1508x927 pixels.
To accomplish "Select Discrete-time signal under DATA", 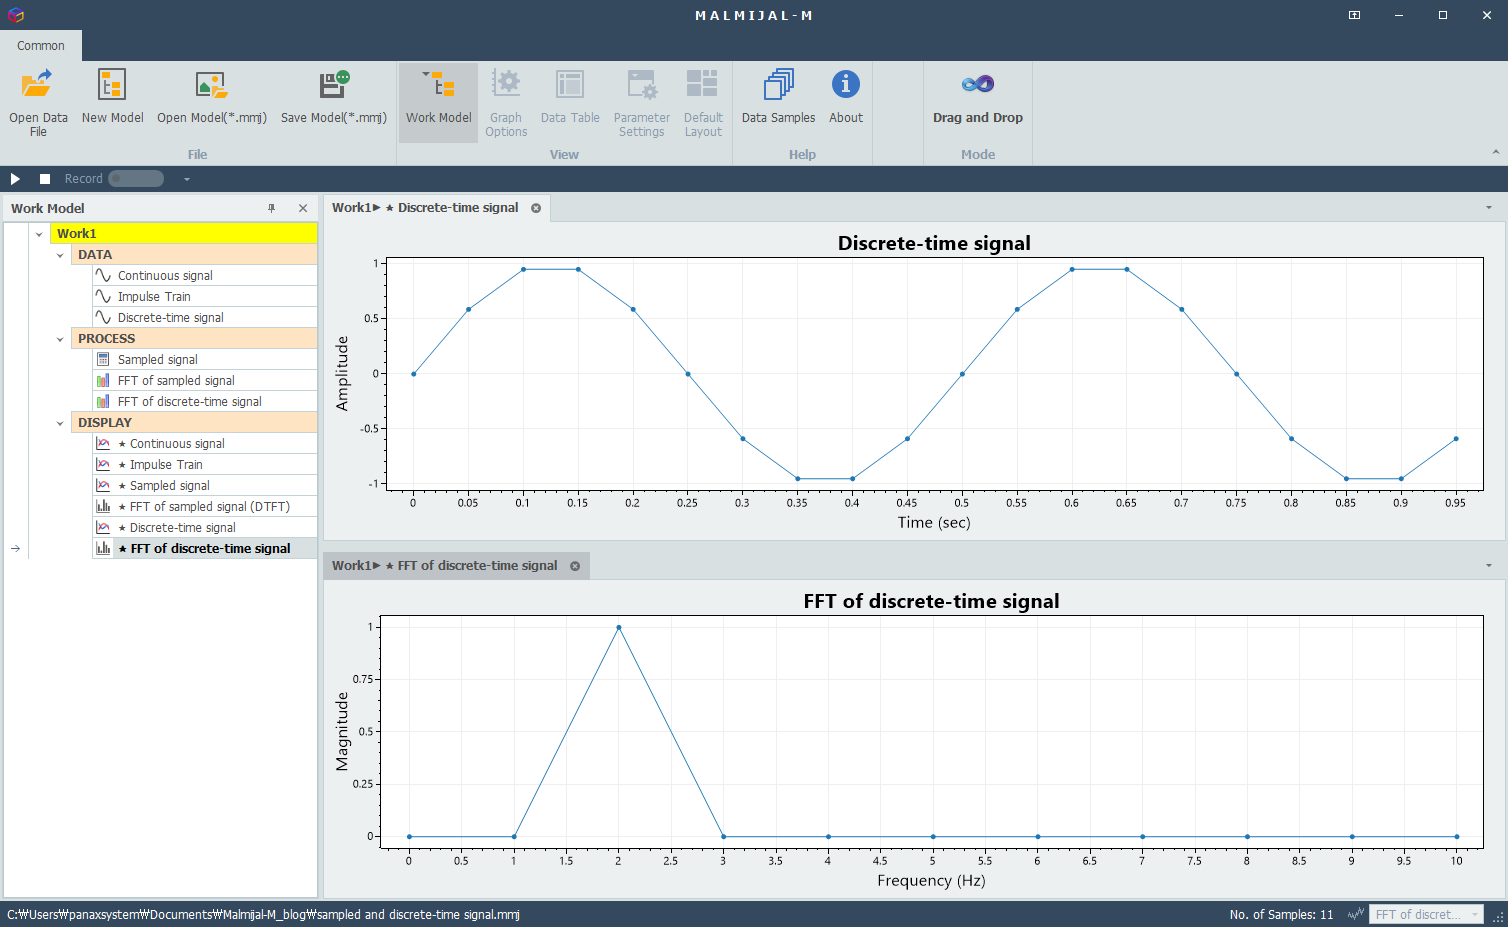I will pos(204,318).
